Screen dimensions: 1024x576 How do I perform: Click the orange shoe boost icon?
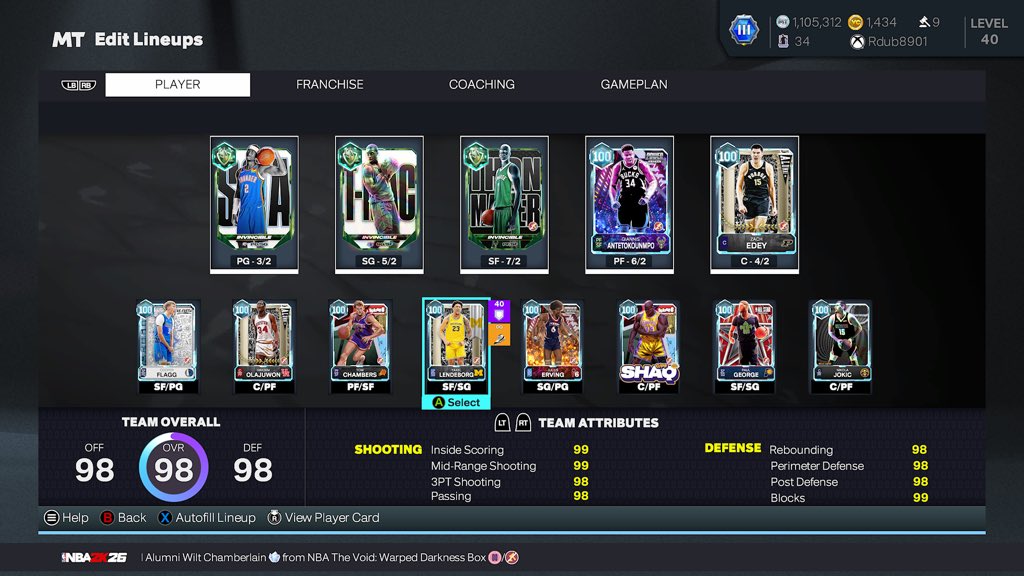pos(499,334)
